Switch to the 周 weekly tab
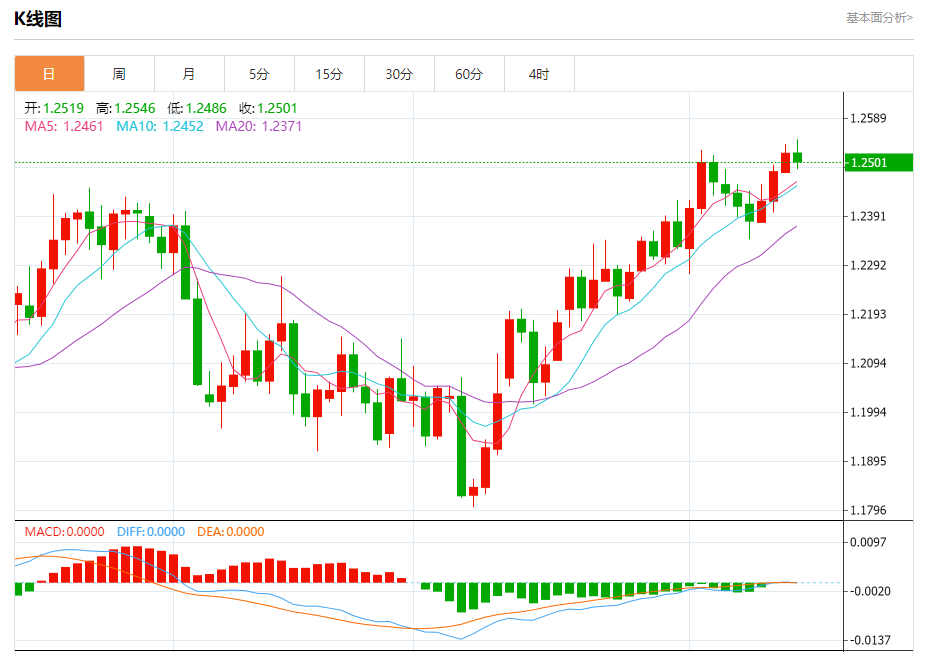The width and height of the screenshot is (926, 652). click(119, 74)
